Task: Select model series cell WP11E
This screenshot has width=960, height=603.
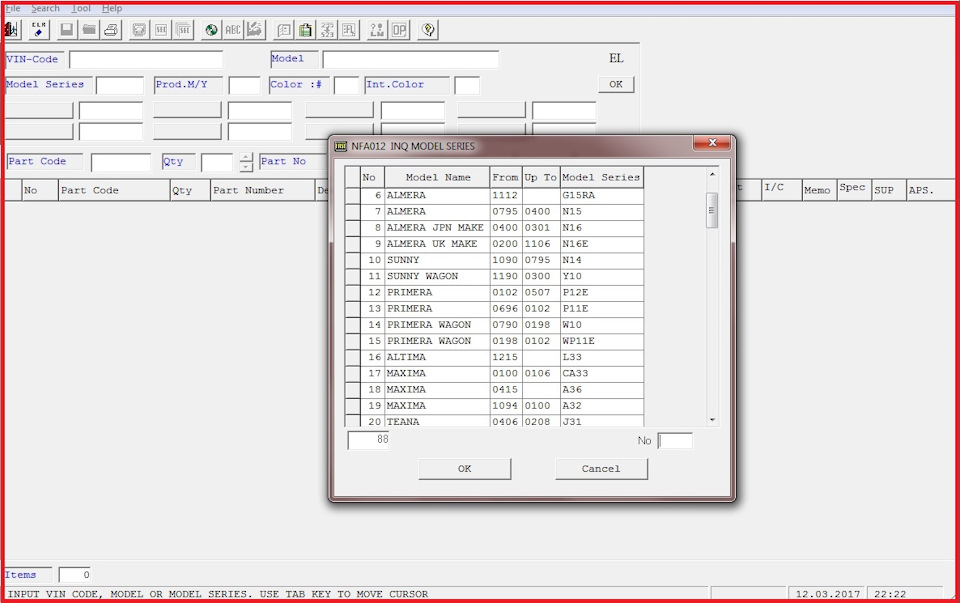Action: [x=602, y=341]
